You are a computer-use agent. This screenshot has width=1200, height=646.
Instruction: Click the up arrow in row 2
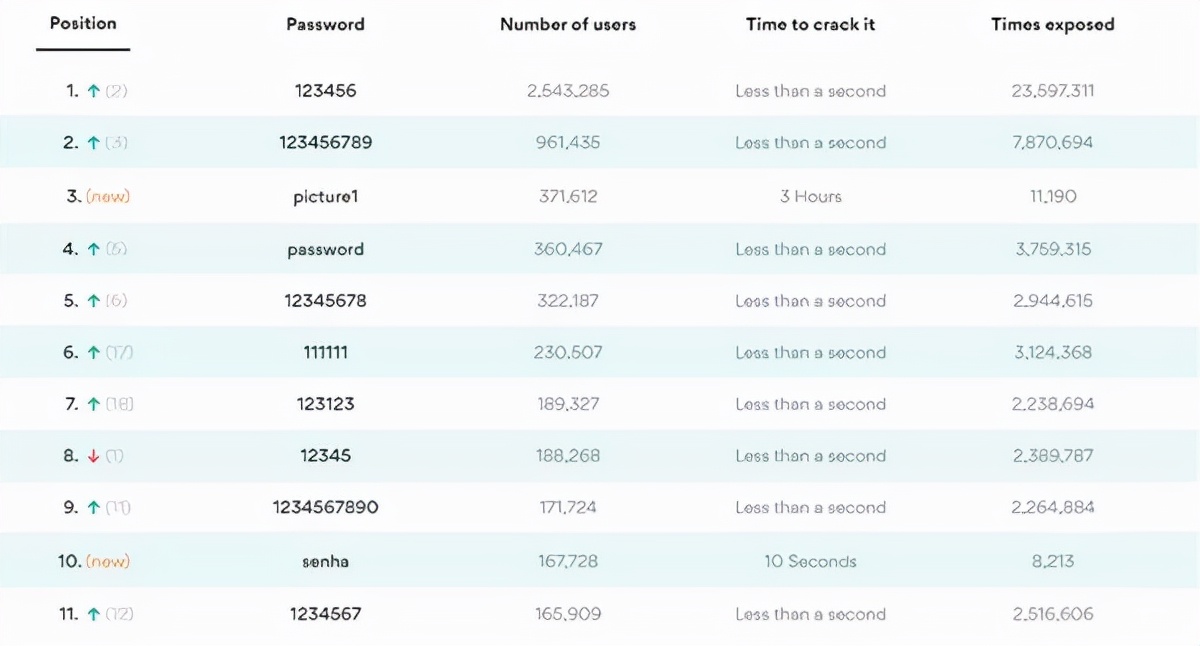[x=93, y=143]
